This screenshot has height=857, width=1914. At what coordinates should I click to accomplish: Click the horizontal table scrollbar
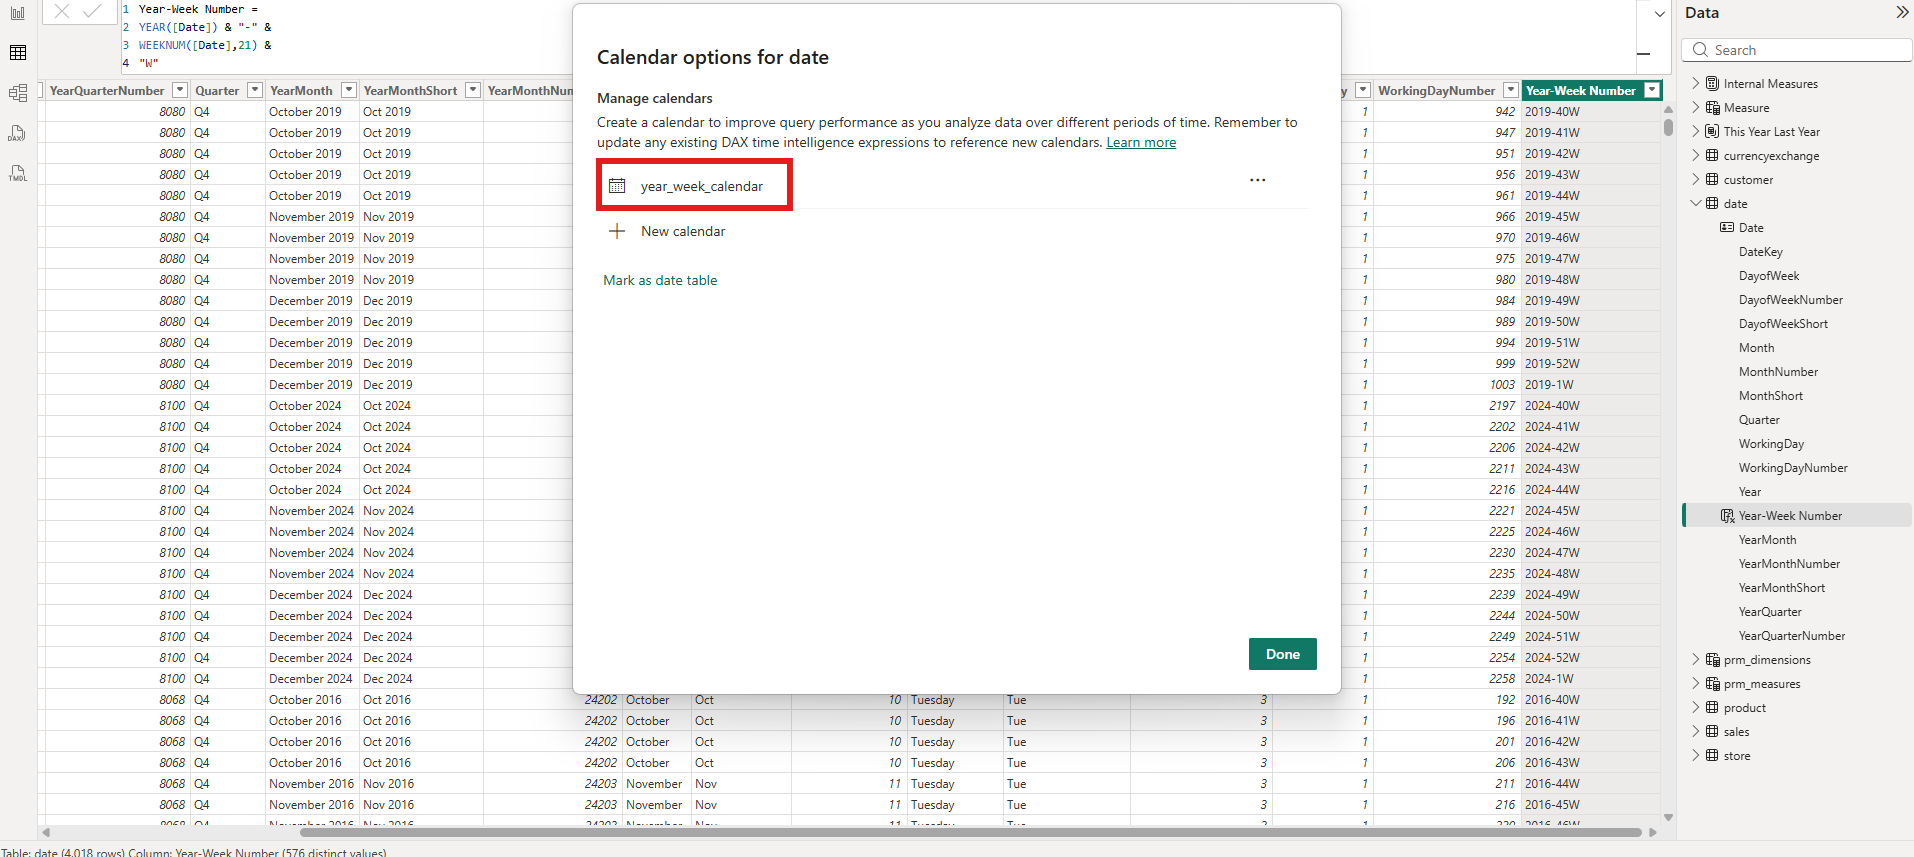click(x=970, y=832)
